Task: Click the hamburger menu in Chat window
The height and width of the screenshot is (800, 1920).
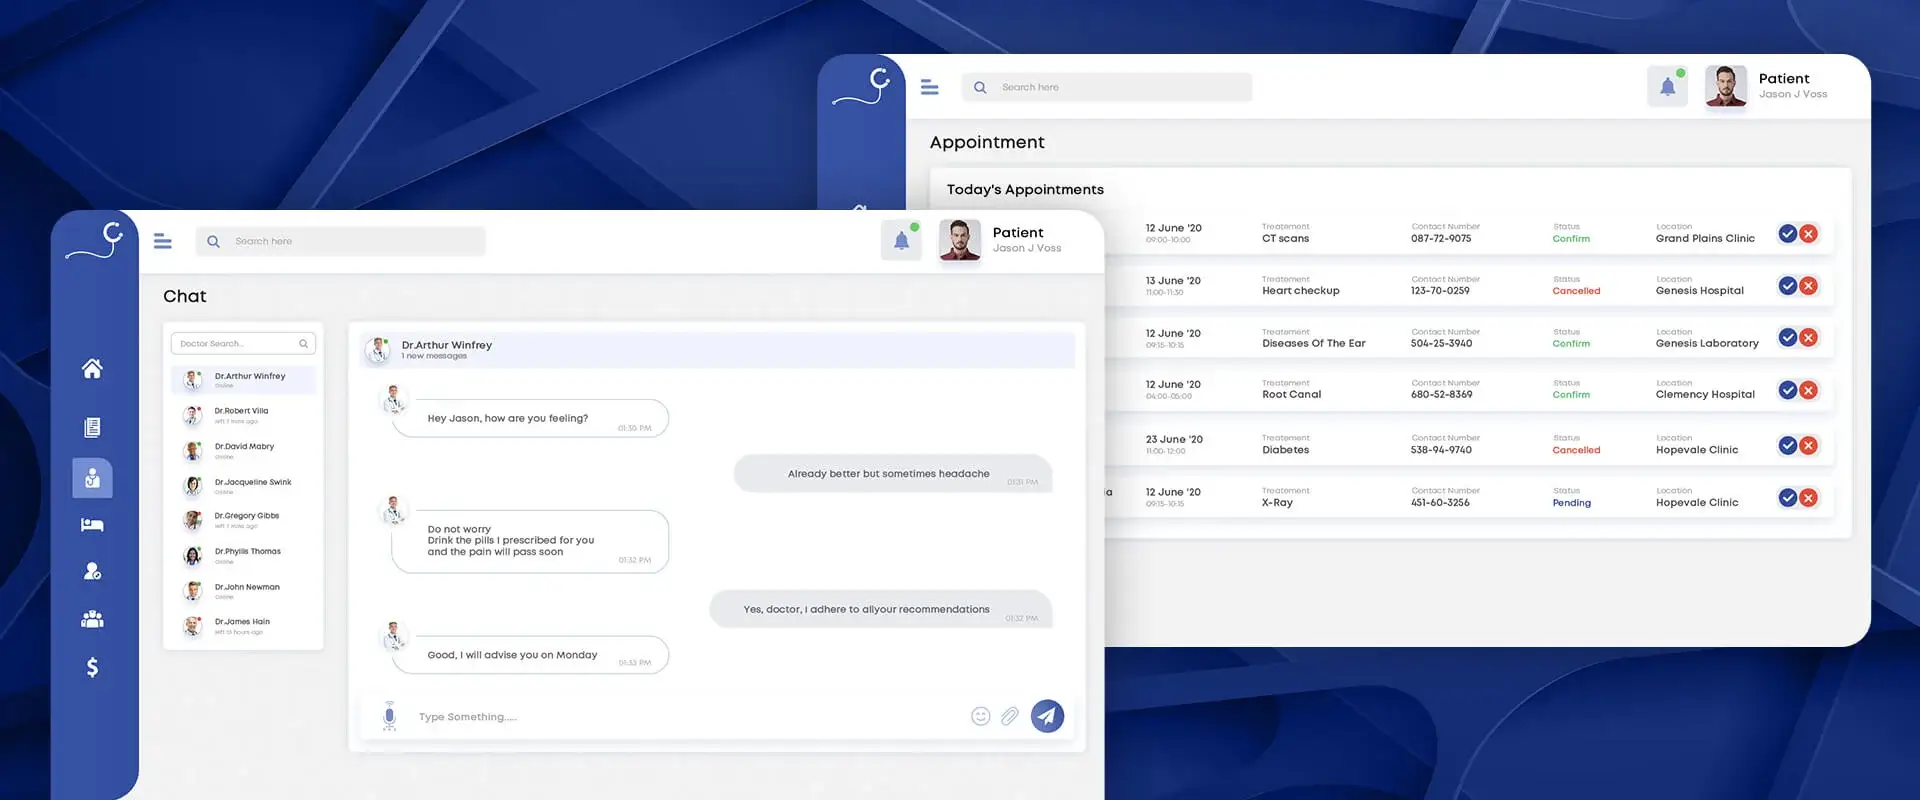Action: [x=162, y=241]
